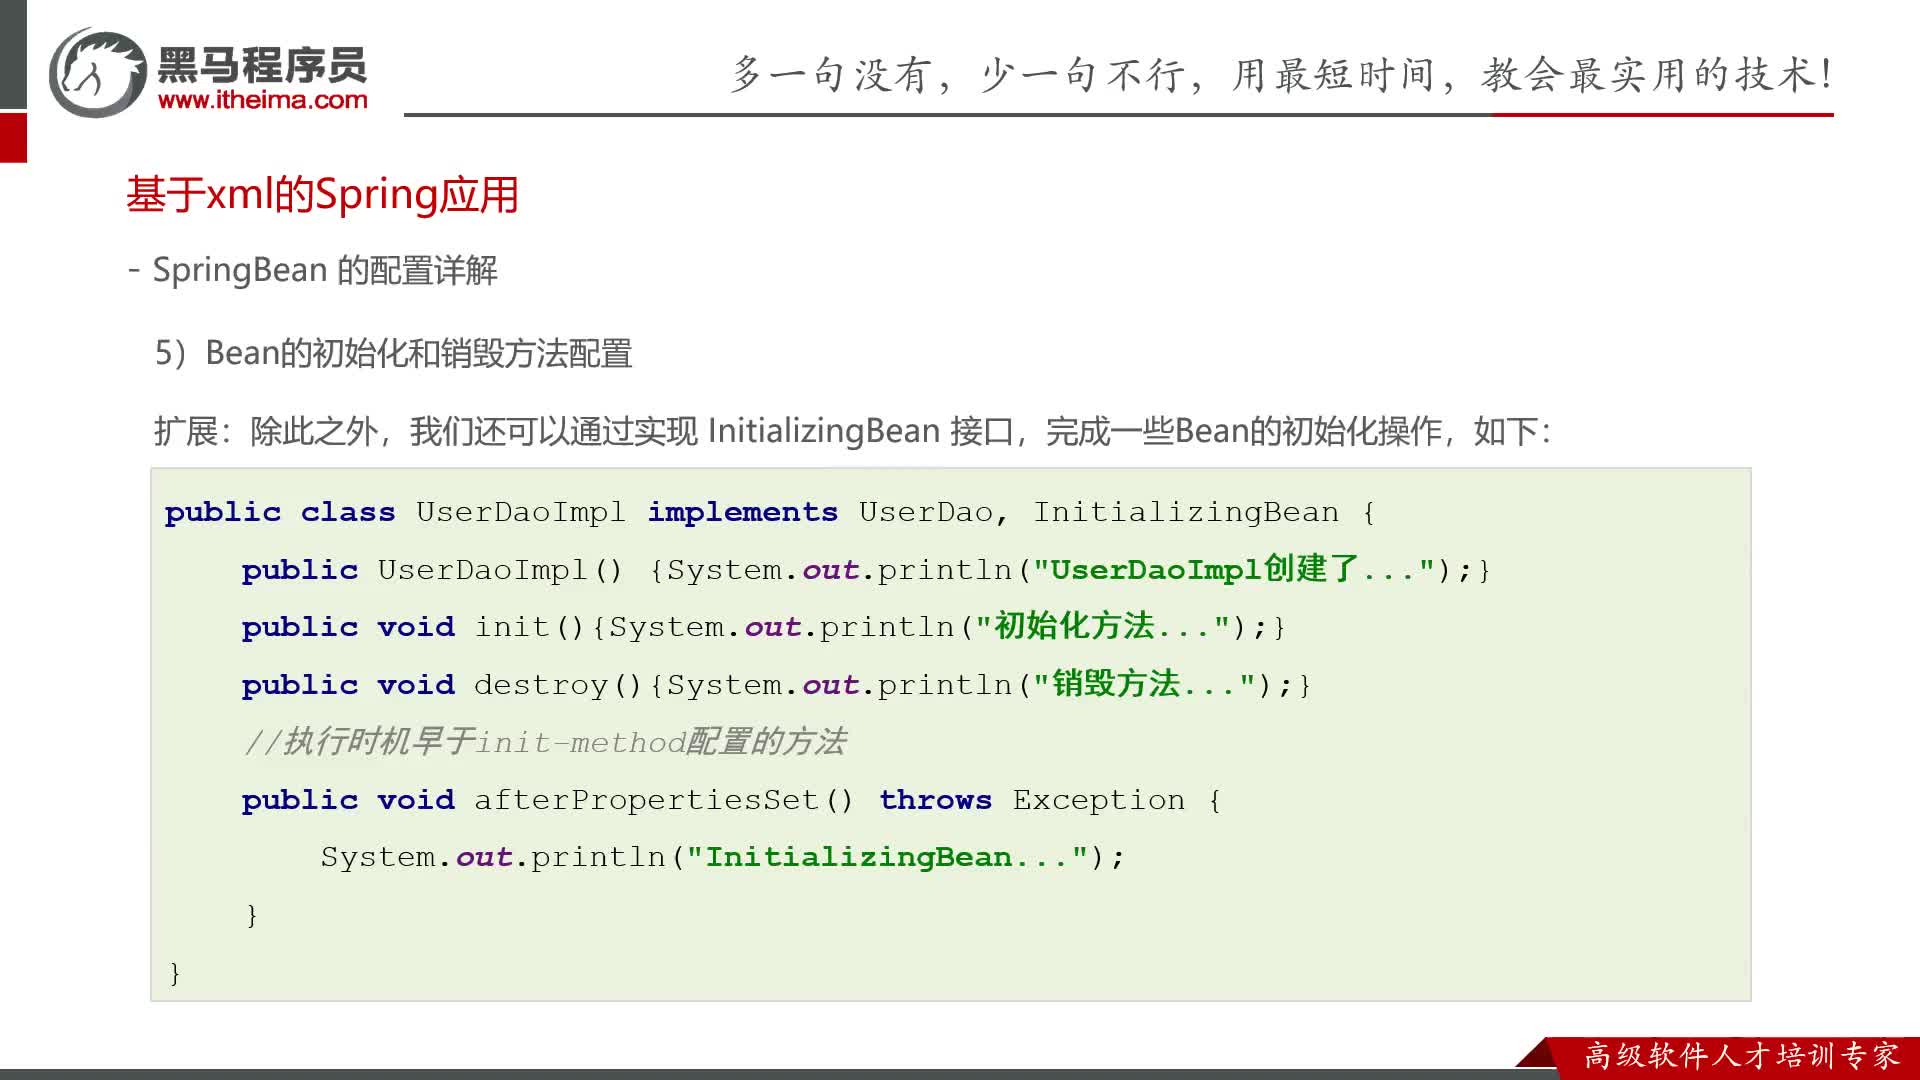Select the println("InitializingBean...") statement

pyautogui.click(x=722, y=858)
